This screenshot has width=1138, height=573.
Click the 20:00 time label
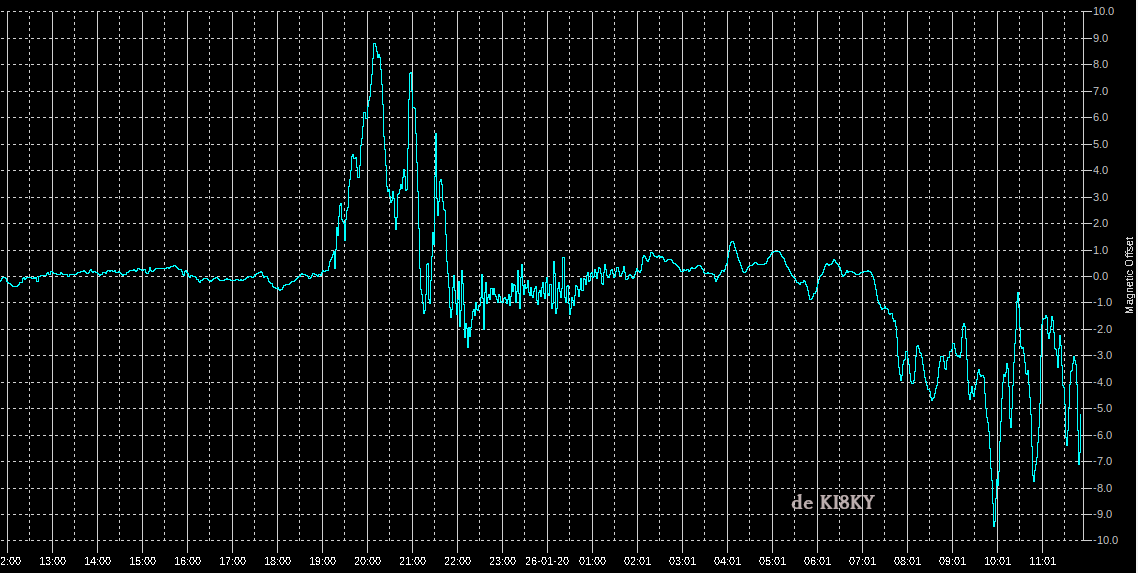(367, 561)
